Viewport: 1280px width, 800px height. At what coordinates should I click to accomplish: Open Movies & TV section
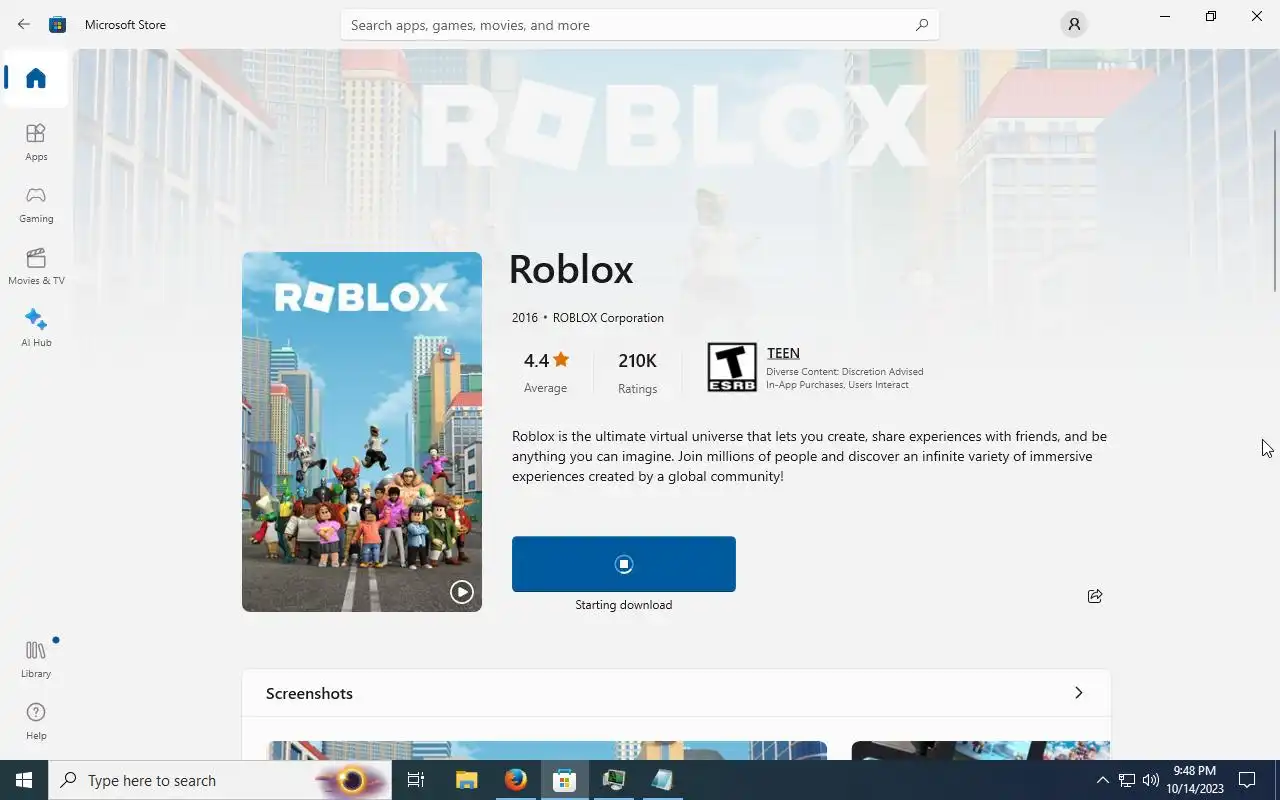coord(36,266)
